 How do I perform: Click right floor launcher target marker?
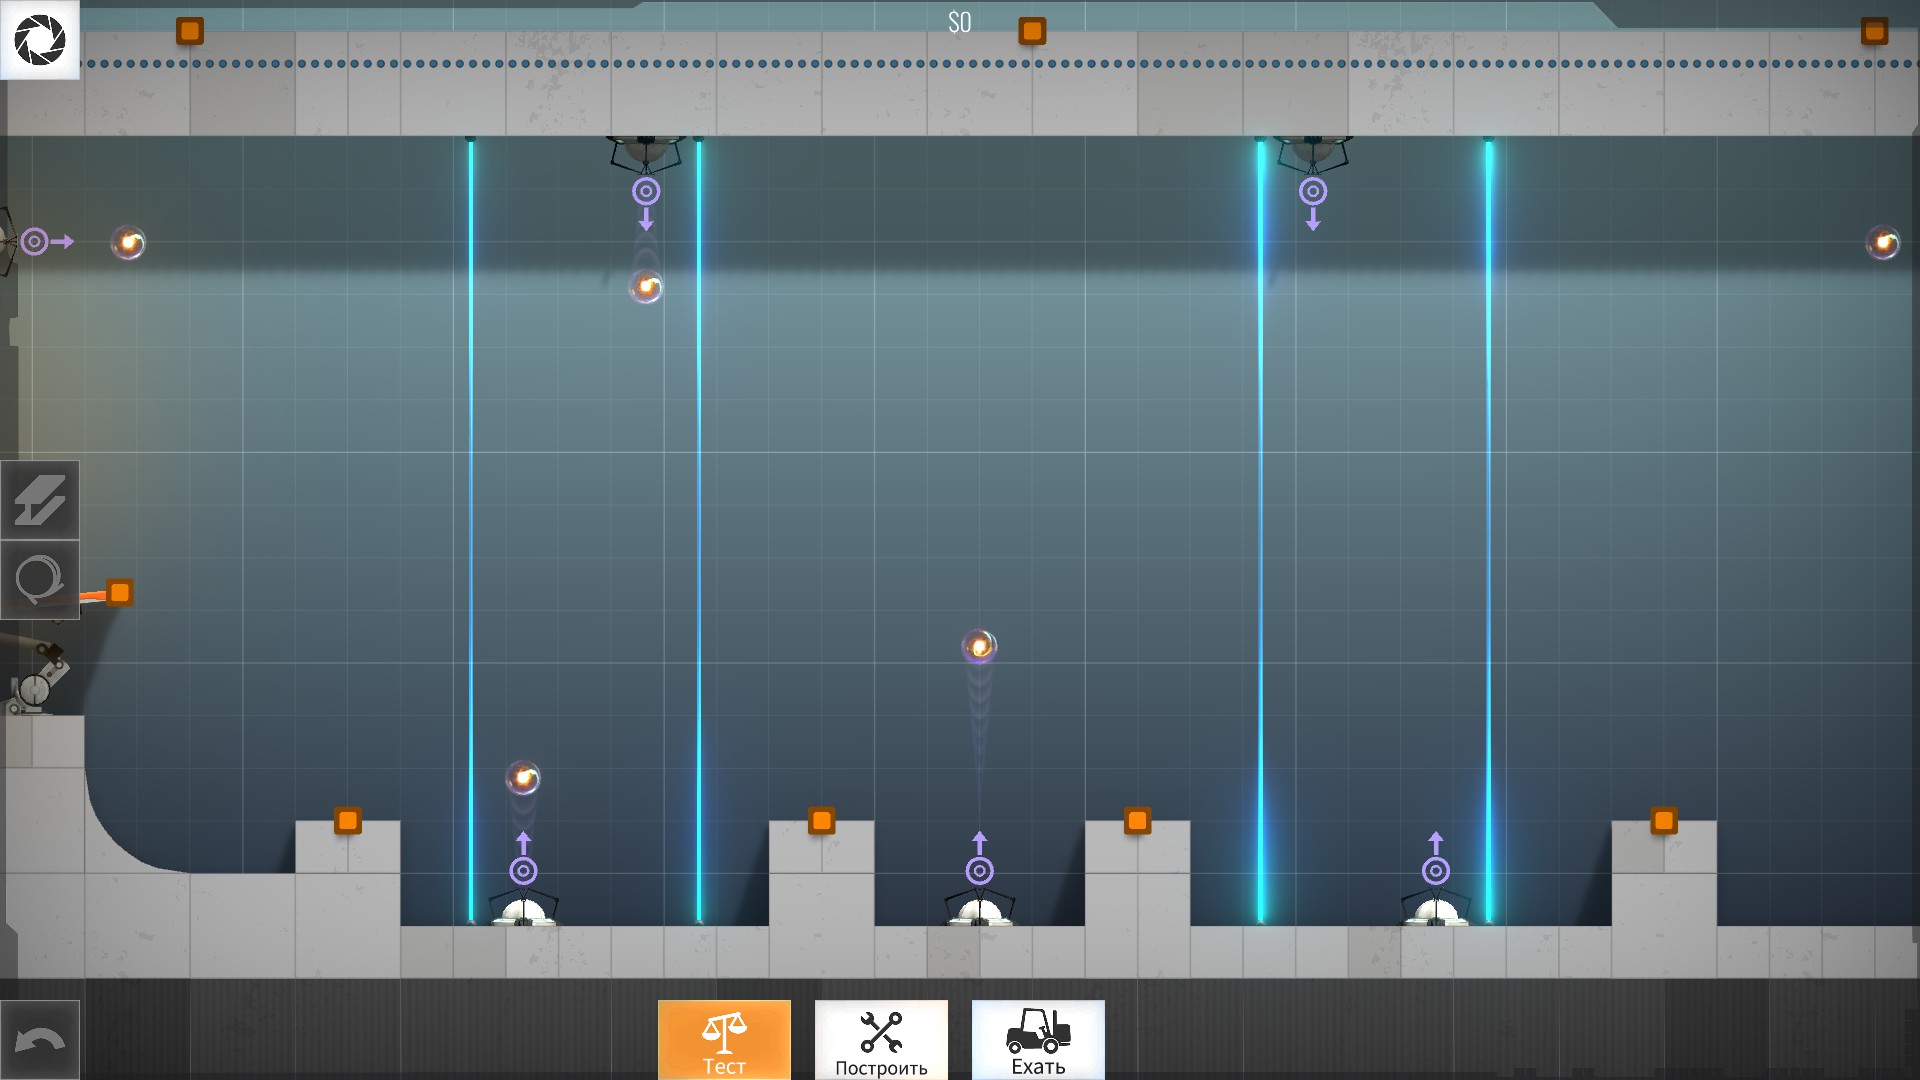coord(1435,871)
